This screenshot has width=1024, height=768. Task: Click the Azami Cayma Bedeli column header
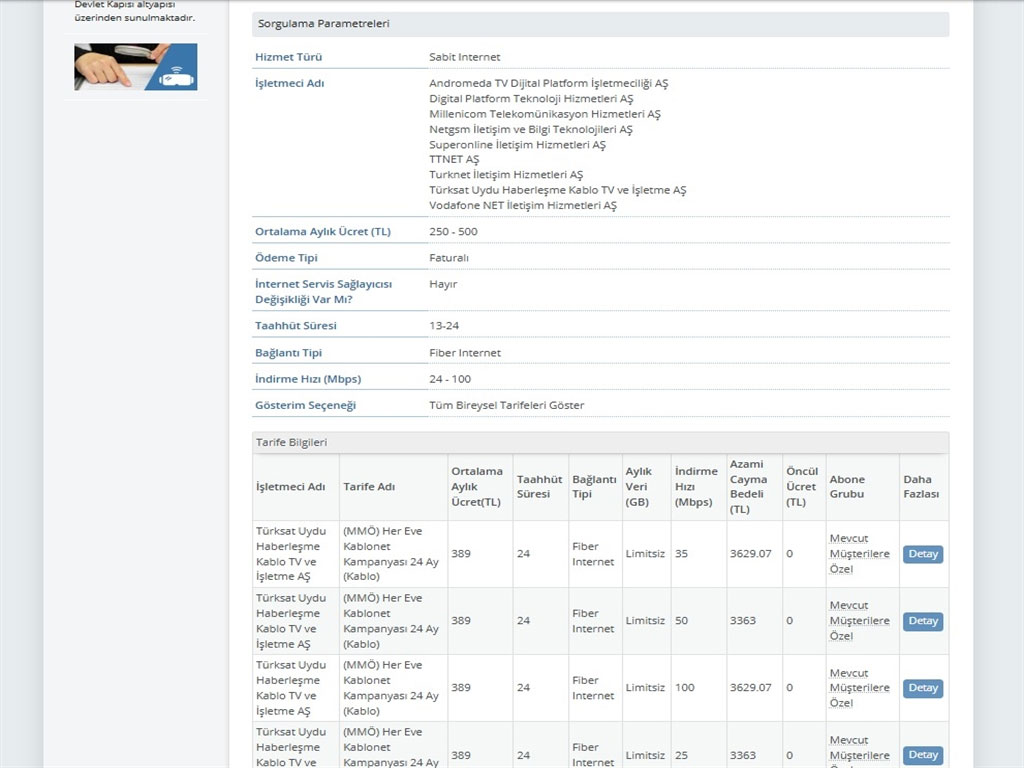(x=748, y=487)
